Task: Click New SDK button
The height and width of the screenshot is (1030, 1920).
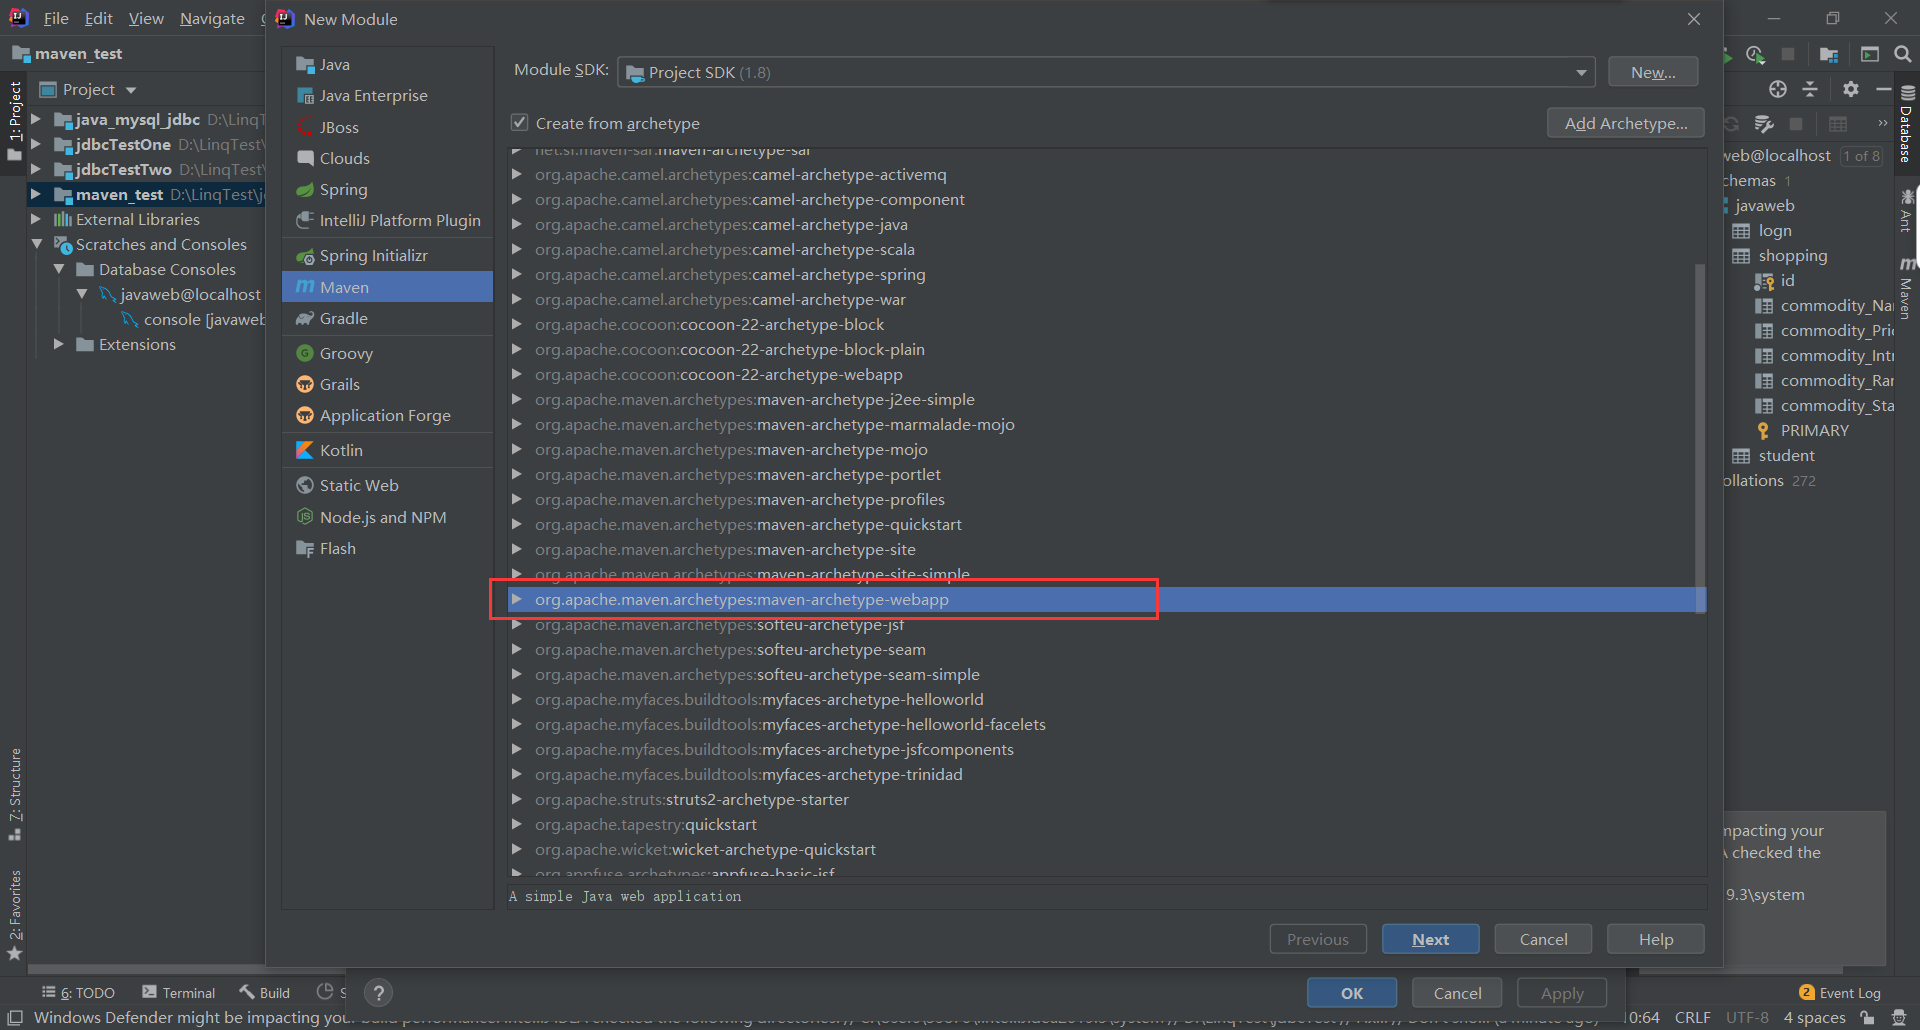Action: coord(1653,72)
